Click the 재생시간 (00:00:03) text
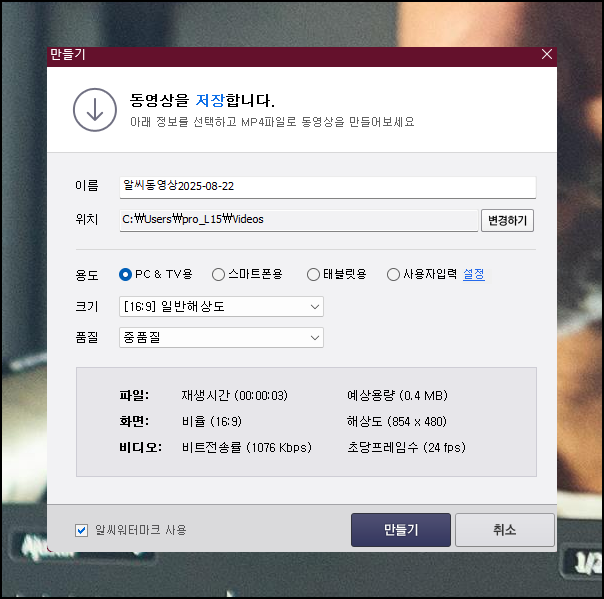 (x=235, y=396)
